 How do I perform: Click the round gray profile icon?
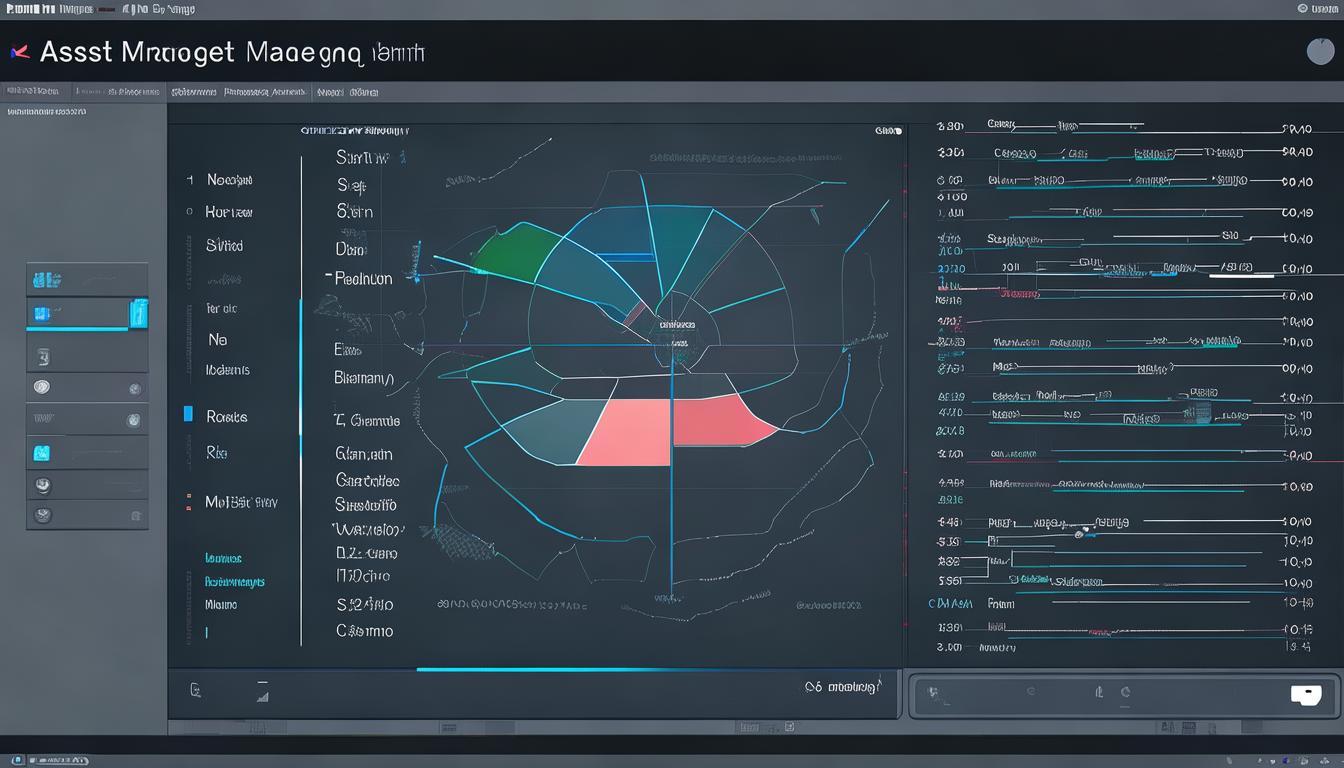1320,51
